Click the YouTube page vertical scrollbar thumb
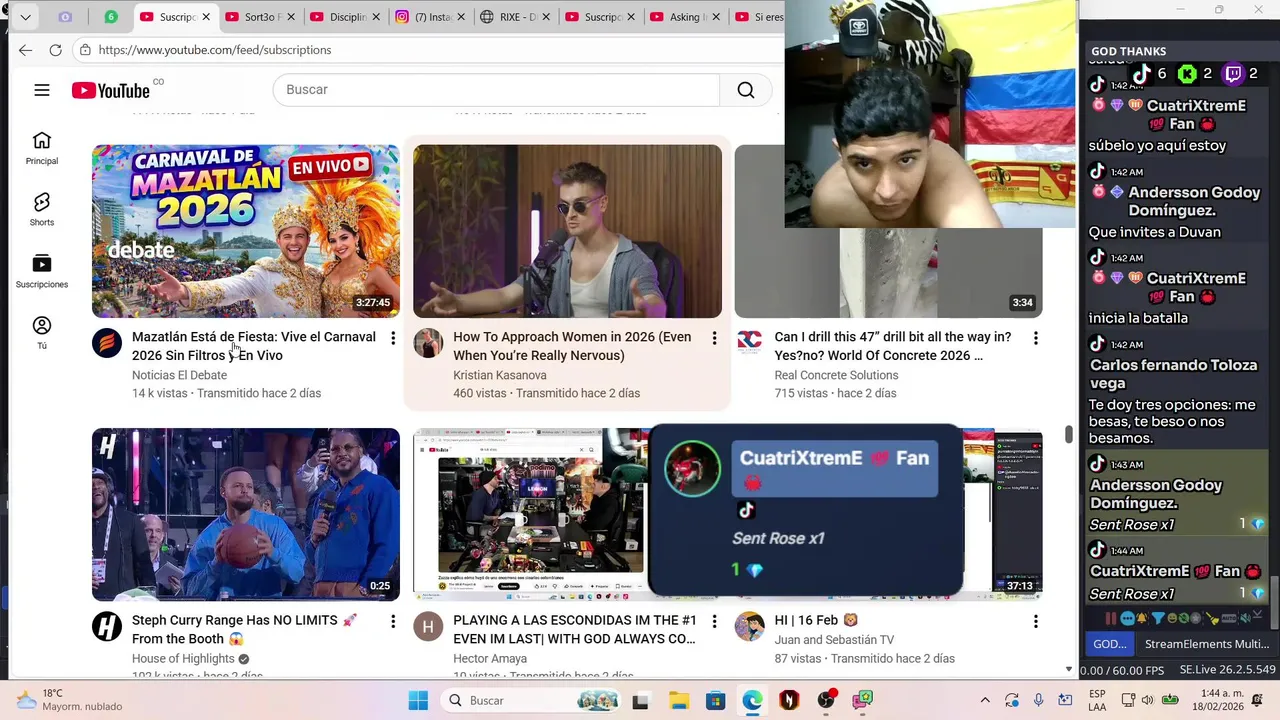Viewport: 1280px width, 720px height. pos(1069,433)
